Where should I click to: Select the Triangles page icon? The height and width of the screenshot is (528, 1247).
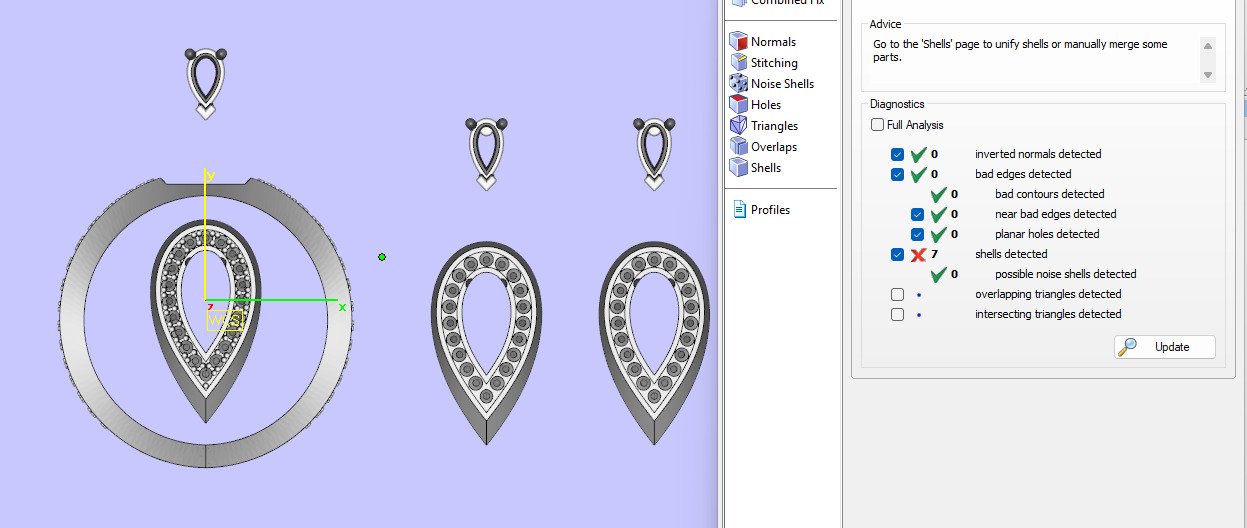739,126
